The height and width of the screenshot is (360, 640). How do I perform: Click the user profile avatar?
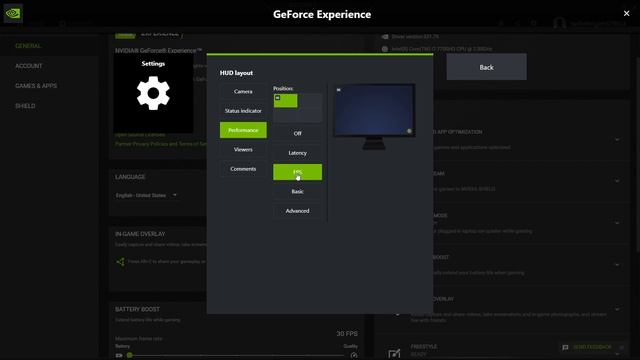click(559, 23)
